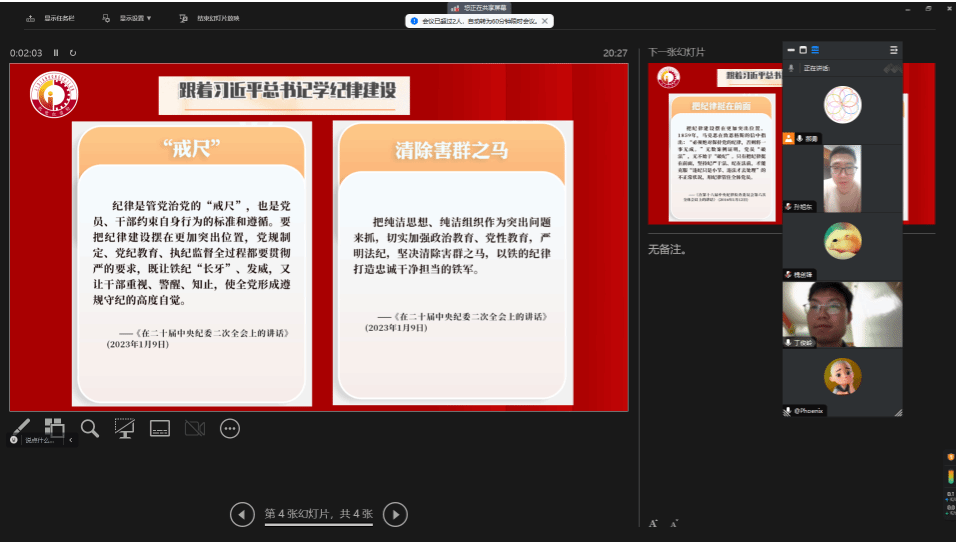
Task: Toggle subtitles in presenter view
Action: (x=160, y=428)
